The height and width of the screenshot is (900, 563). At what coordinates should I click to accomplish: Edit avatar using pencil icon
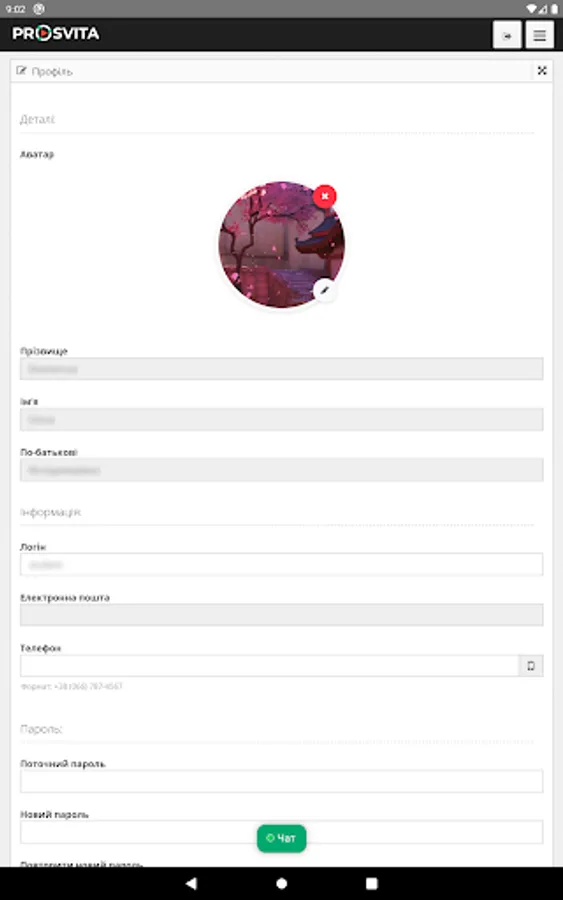[x=325, y=290]
